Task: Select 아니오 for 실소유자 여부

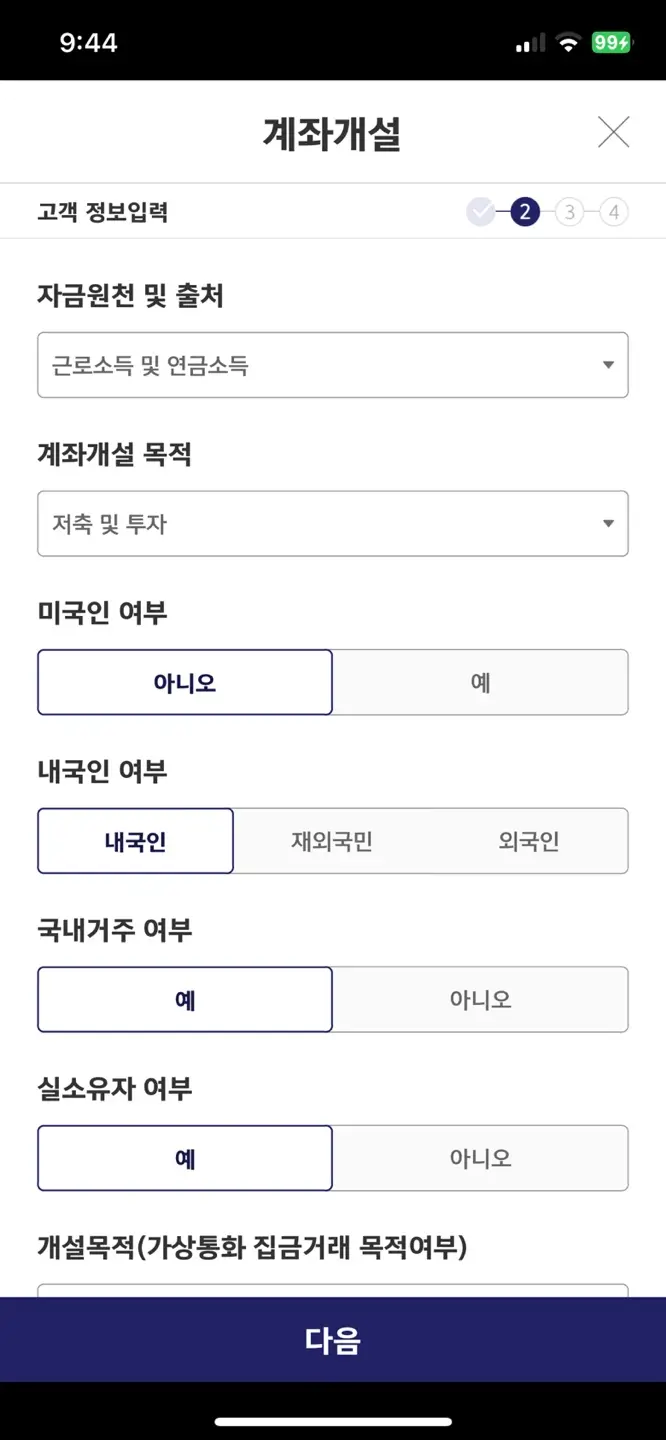Action: coord(480,1158)
